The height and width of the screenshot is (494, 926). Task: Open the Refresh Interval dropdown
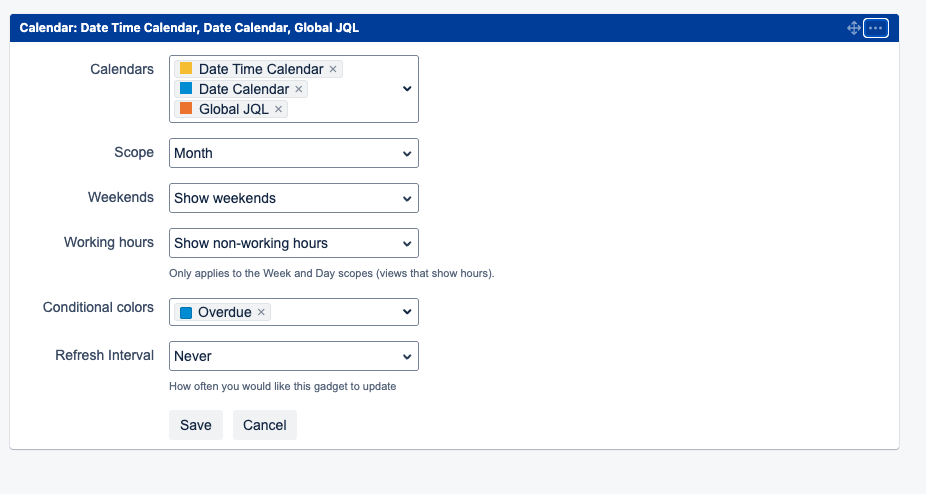294,356
